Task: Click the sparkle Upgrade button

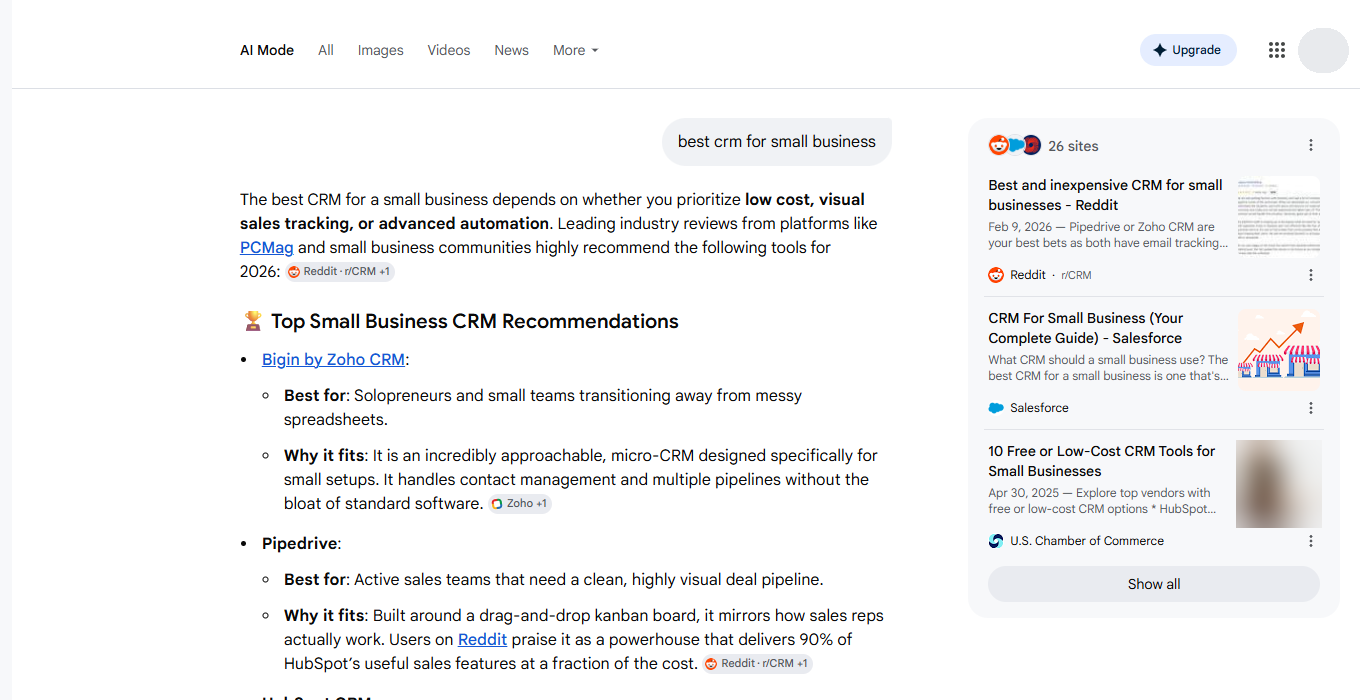Action: (x=1188, y=50)
